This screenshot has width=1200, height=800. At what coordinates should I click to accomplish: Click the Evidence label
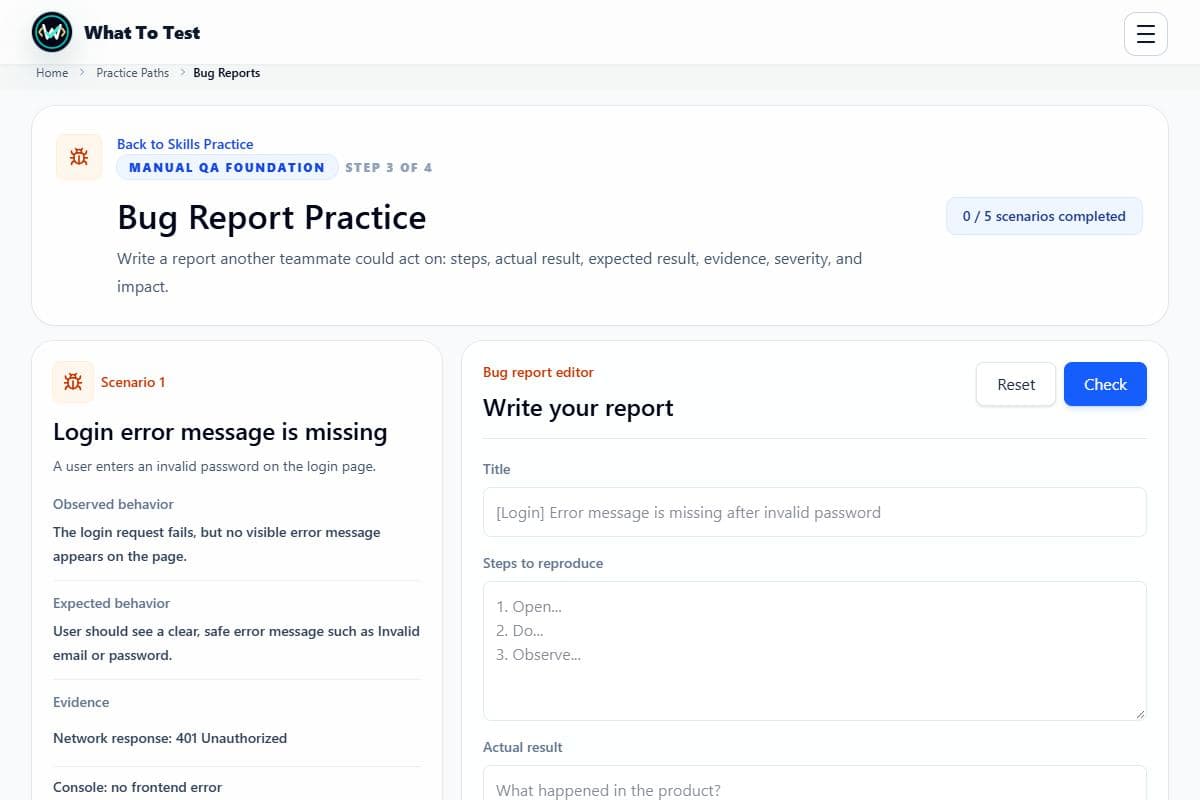pyautogui.click(x=81, y=702)
